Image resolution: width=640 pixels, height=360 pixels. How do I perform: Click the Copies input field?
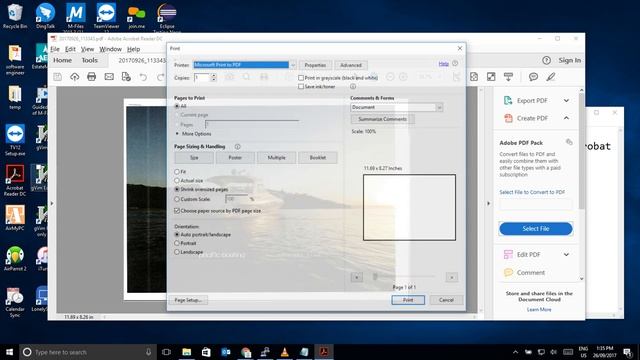tap(202, 78)
